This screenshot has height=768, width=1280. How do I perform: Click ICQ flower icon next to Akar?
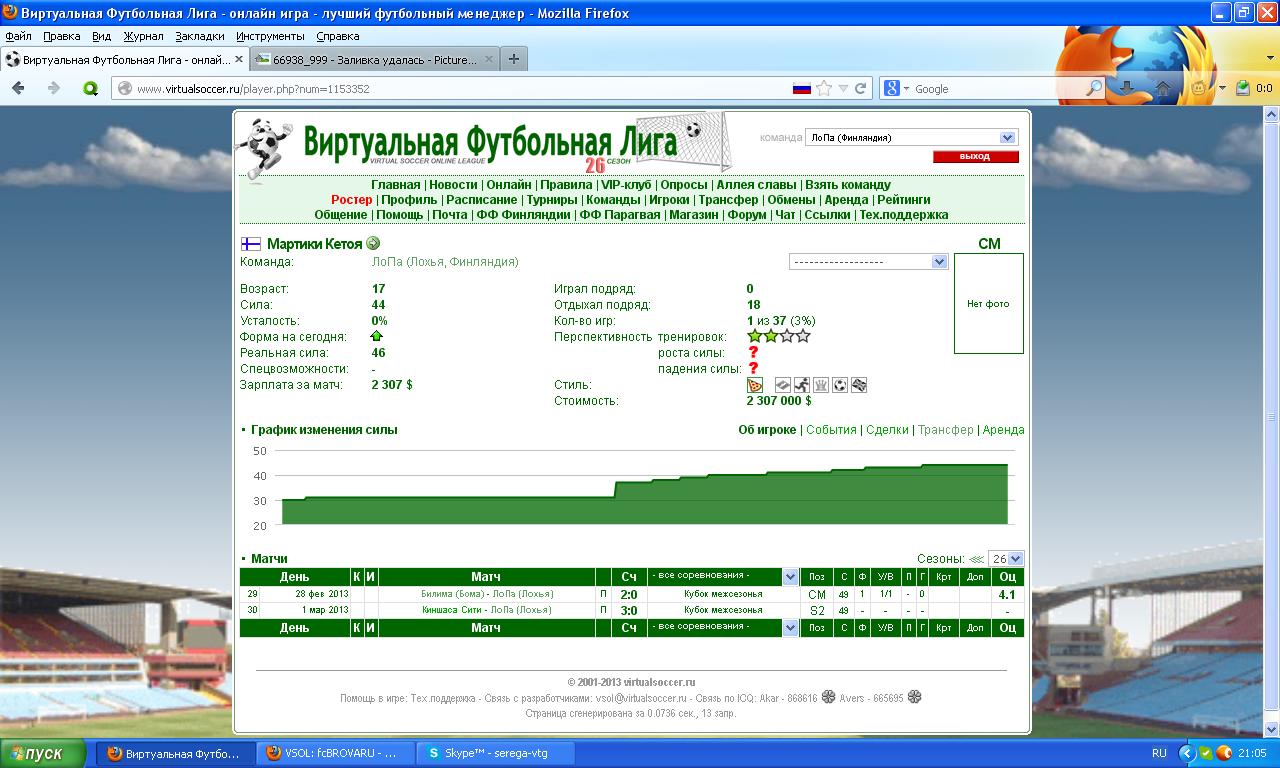[828, 697]
